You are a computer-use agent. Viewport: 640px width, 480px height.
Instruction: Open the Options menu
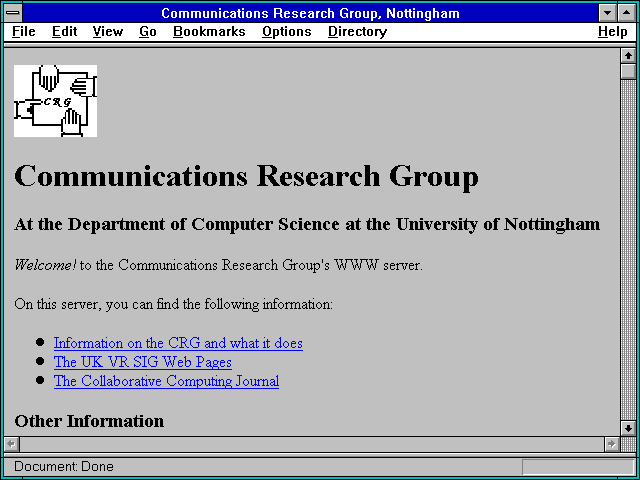(x=287, y=31)
